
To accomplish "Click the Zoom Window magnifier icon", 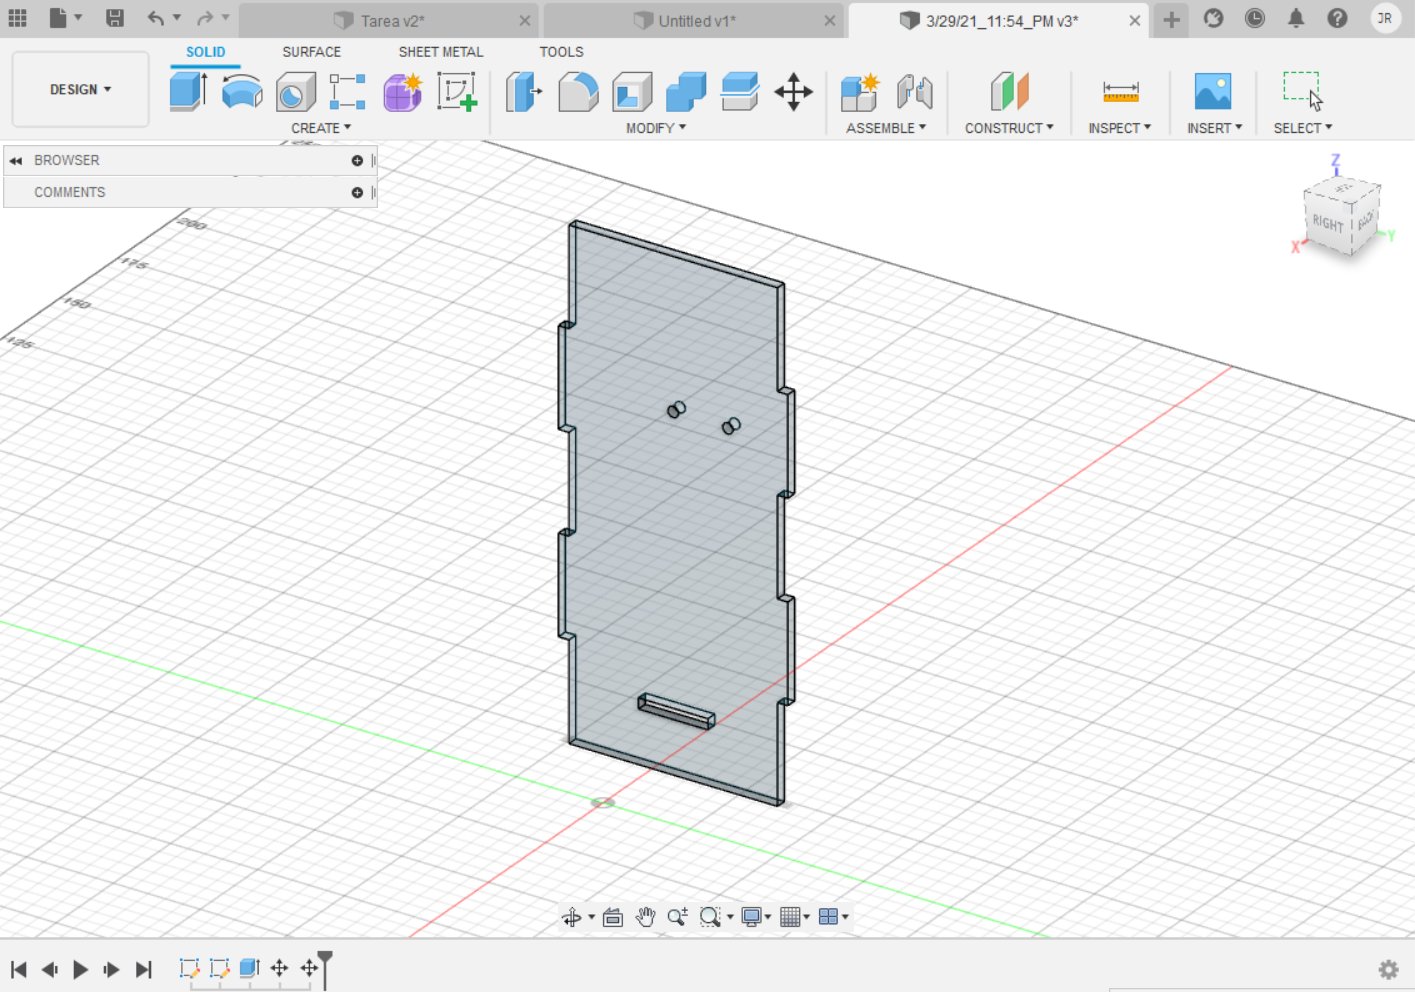I will [710, 917].
